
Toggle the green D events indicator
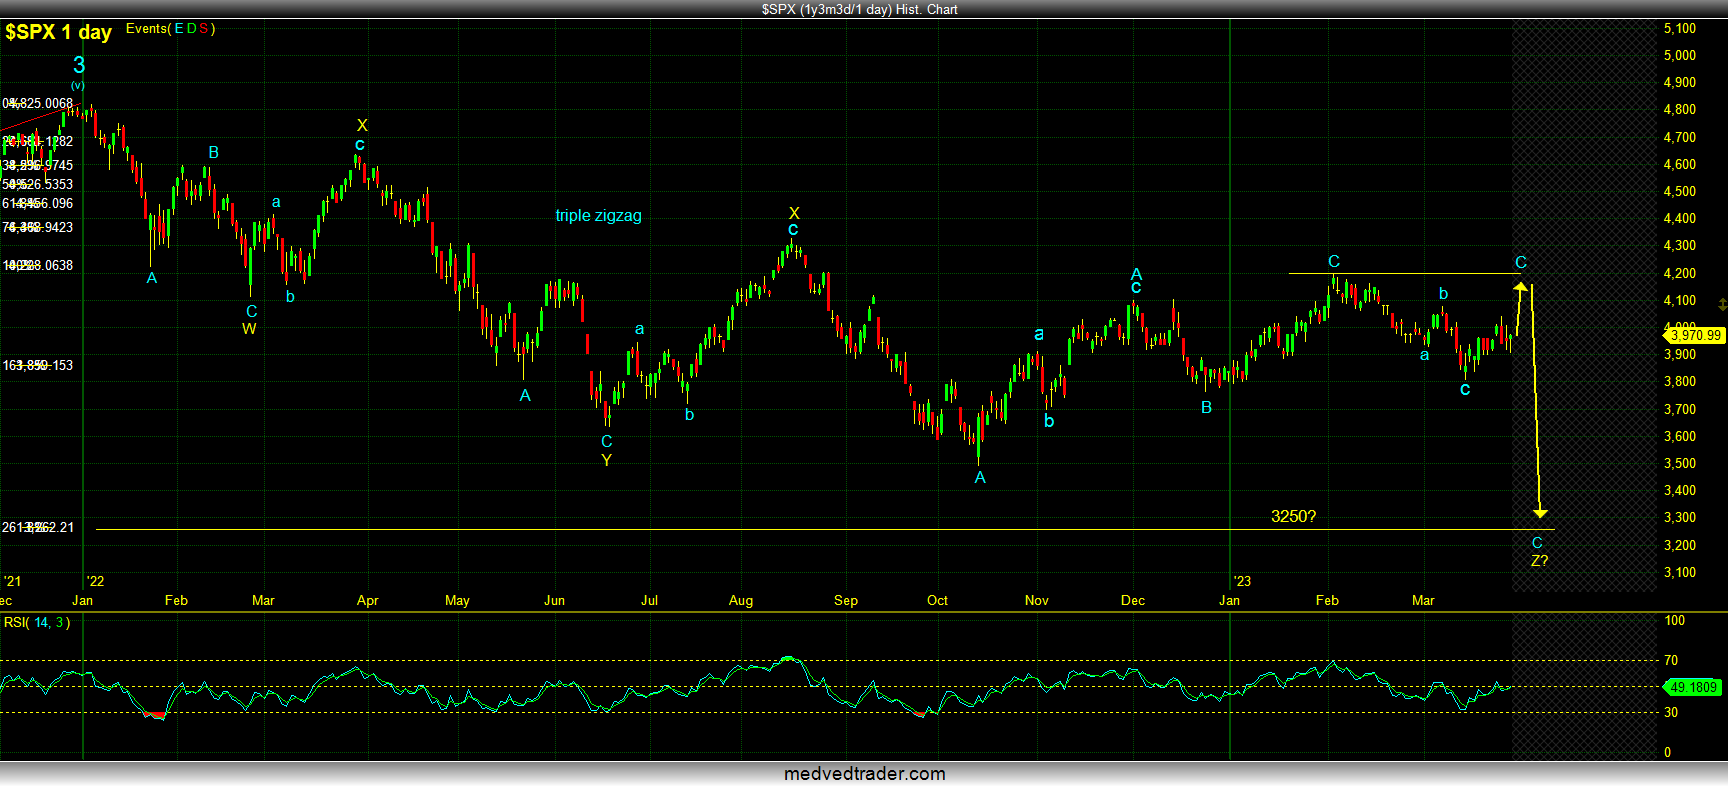pos(191,29)
